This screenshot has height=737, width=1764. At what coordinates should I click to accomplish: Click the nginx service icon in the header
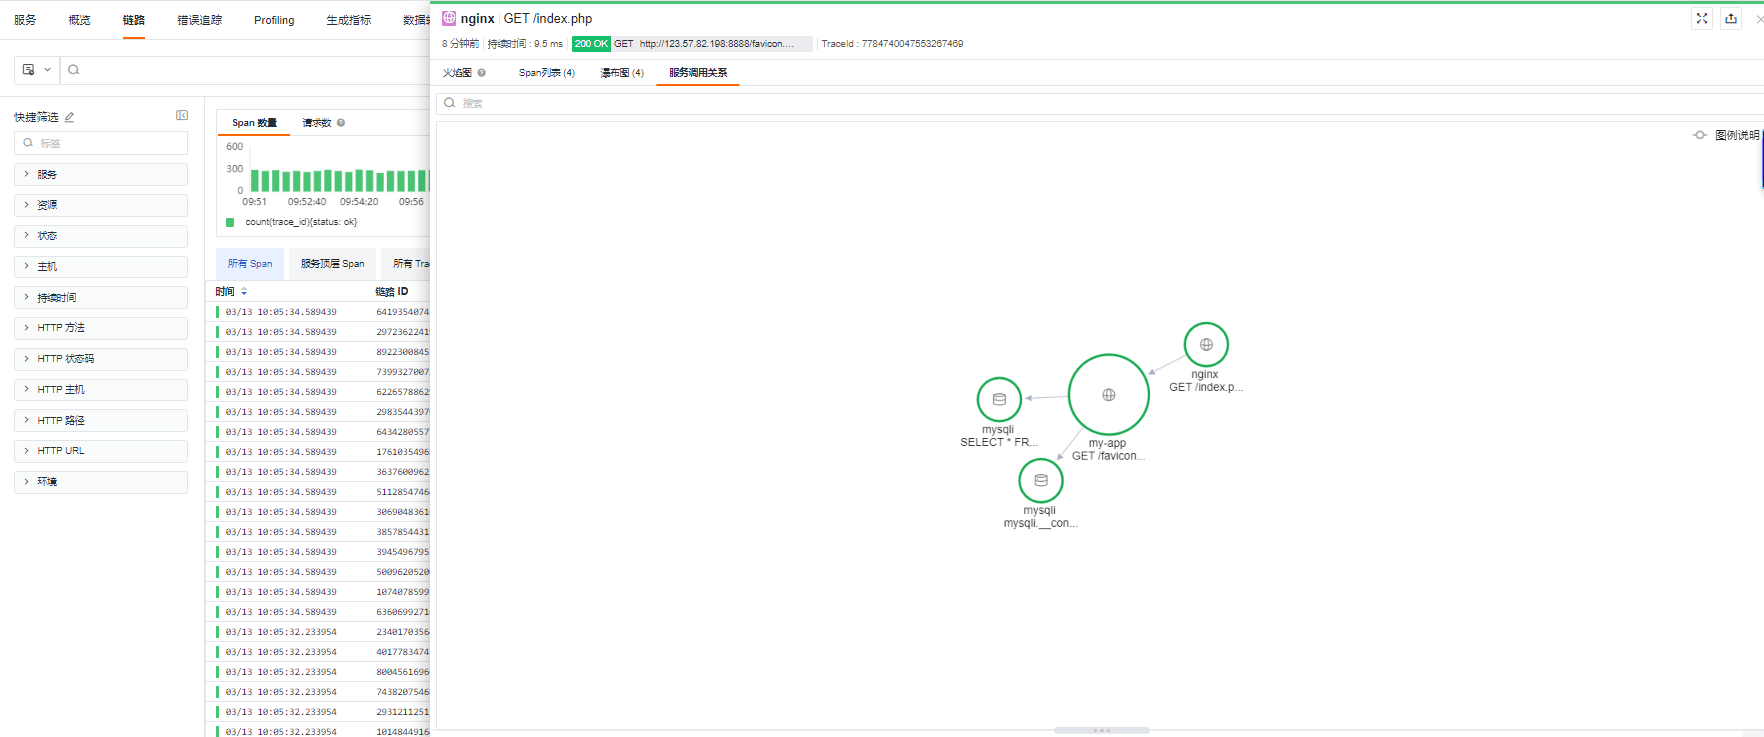pos(449,18)
